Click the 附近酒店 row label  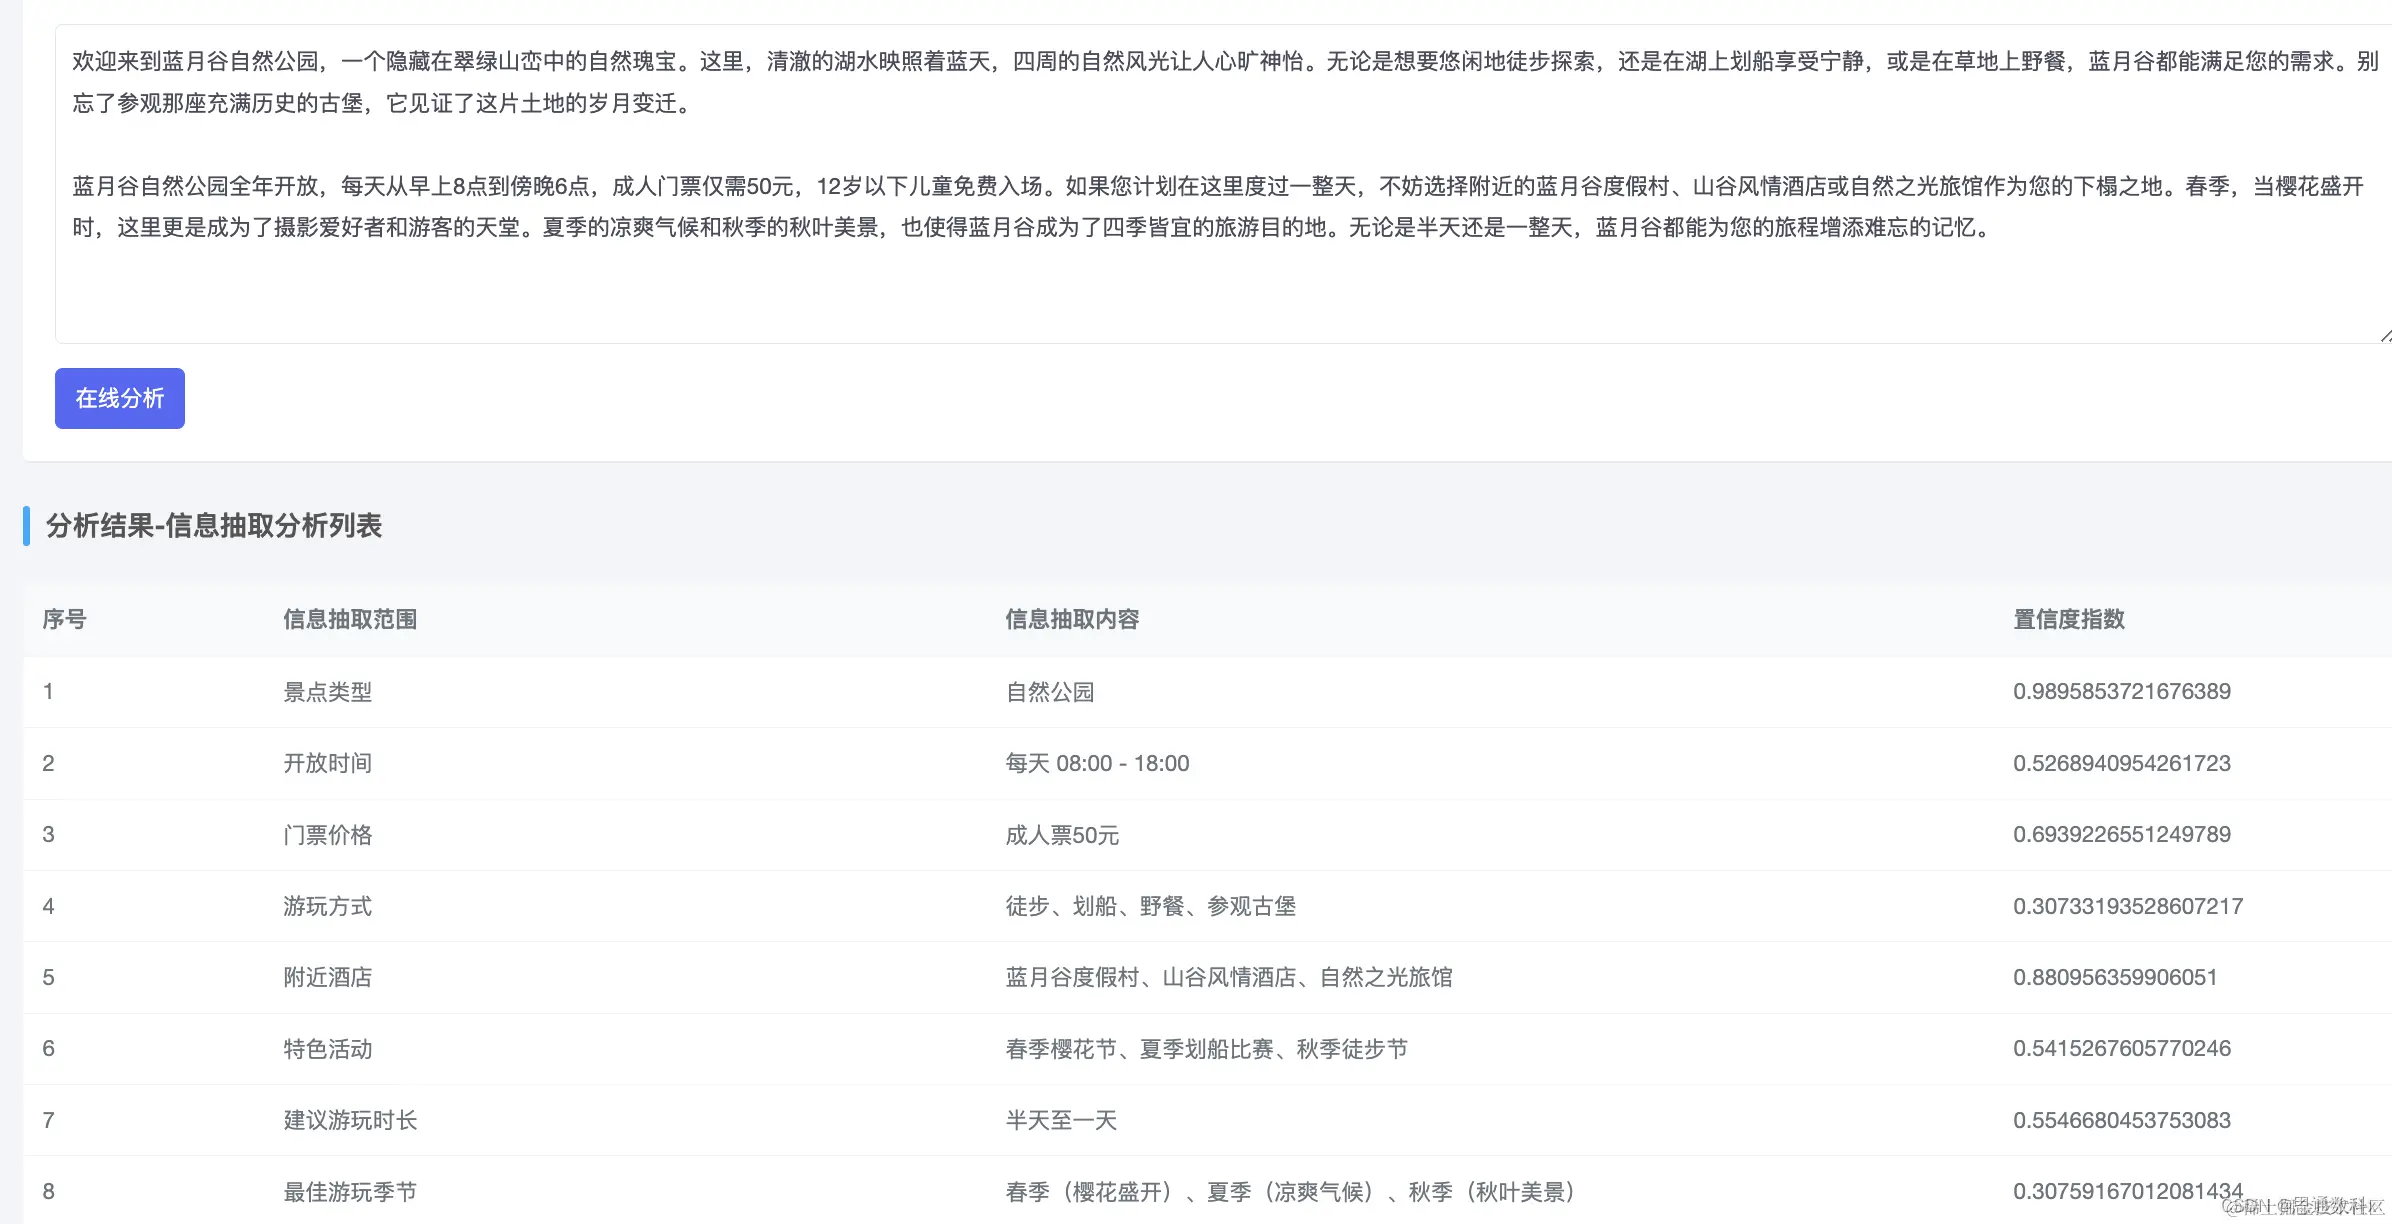pyautogui.click(x=327, y=977)
